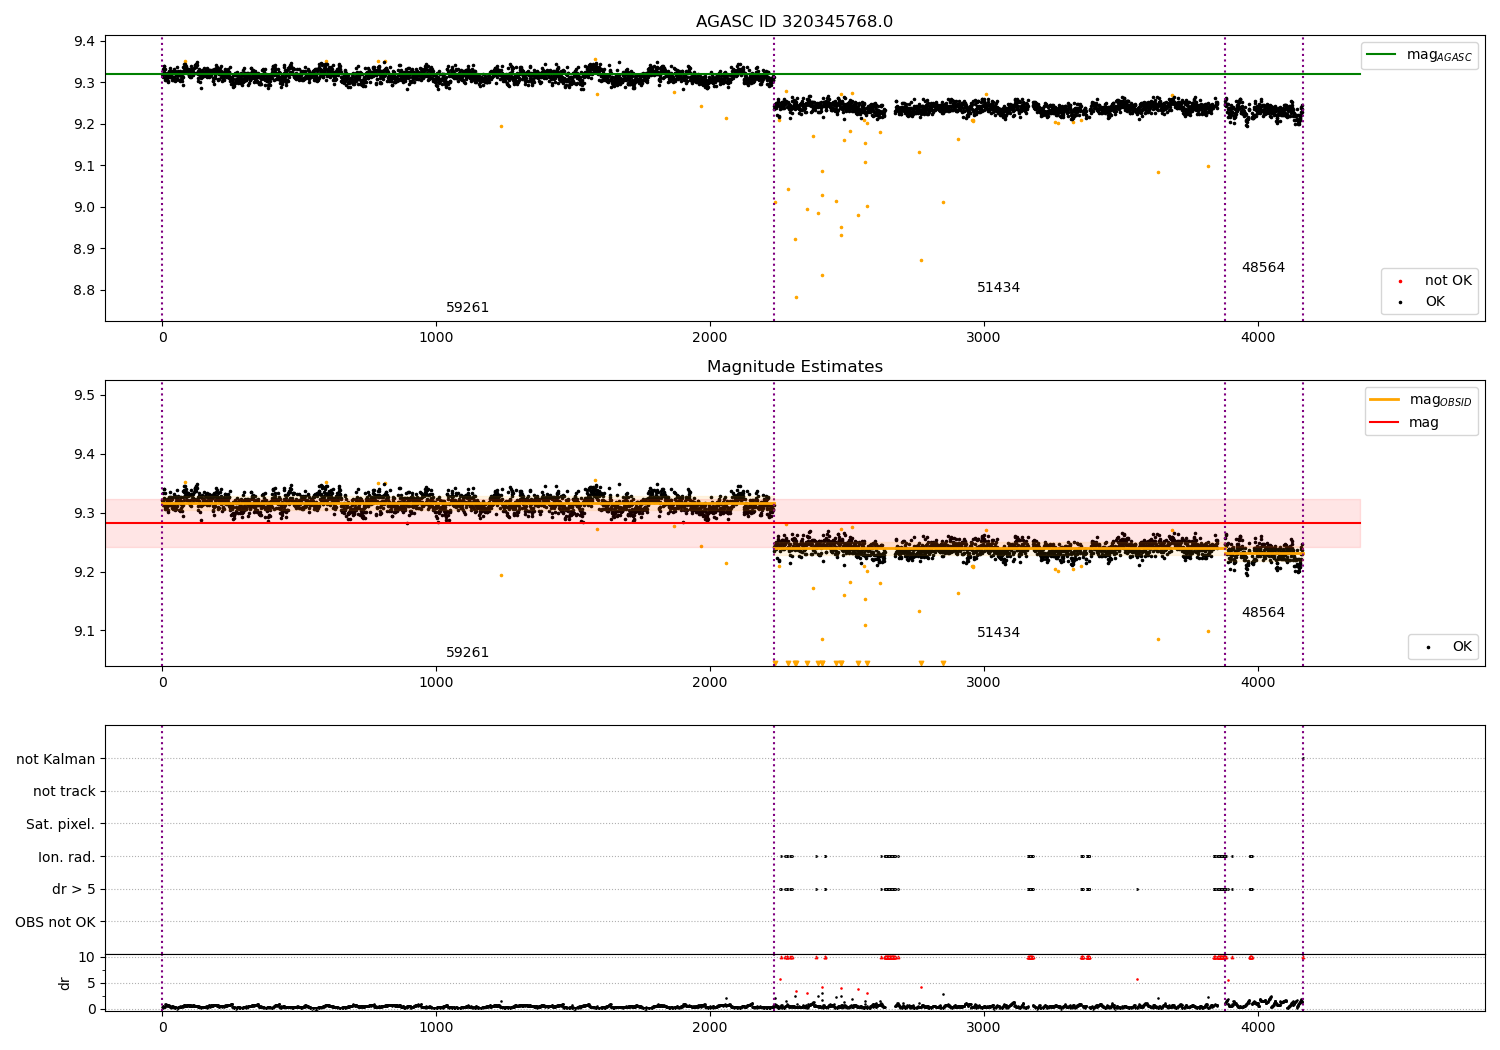Click the dr tick label 10, bottom plot
Viewport: 1500px width, 1050px height.
click(x=87, y=958)
